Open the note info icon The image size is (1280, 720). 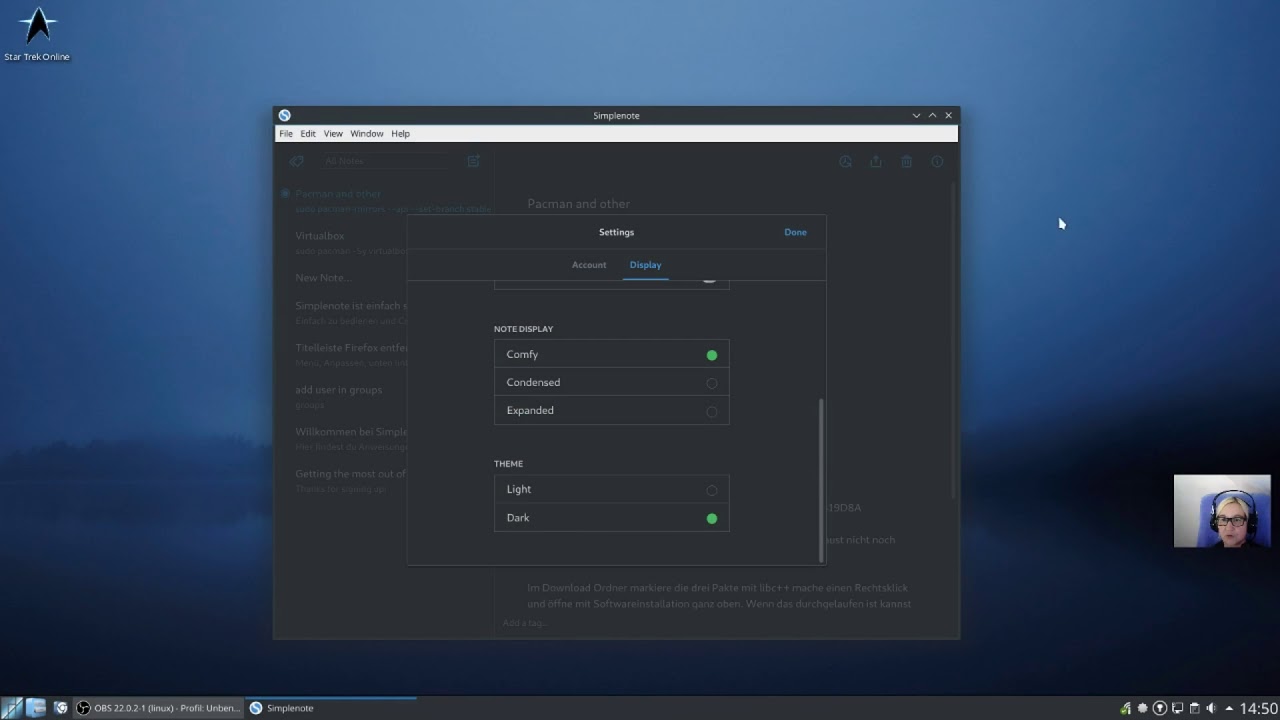coord(937,161)
